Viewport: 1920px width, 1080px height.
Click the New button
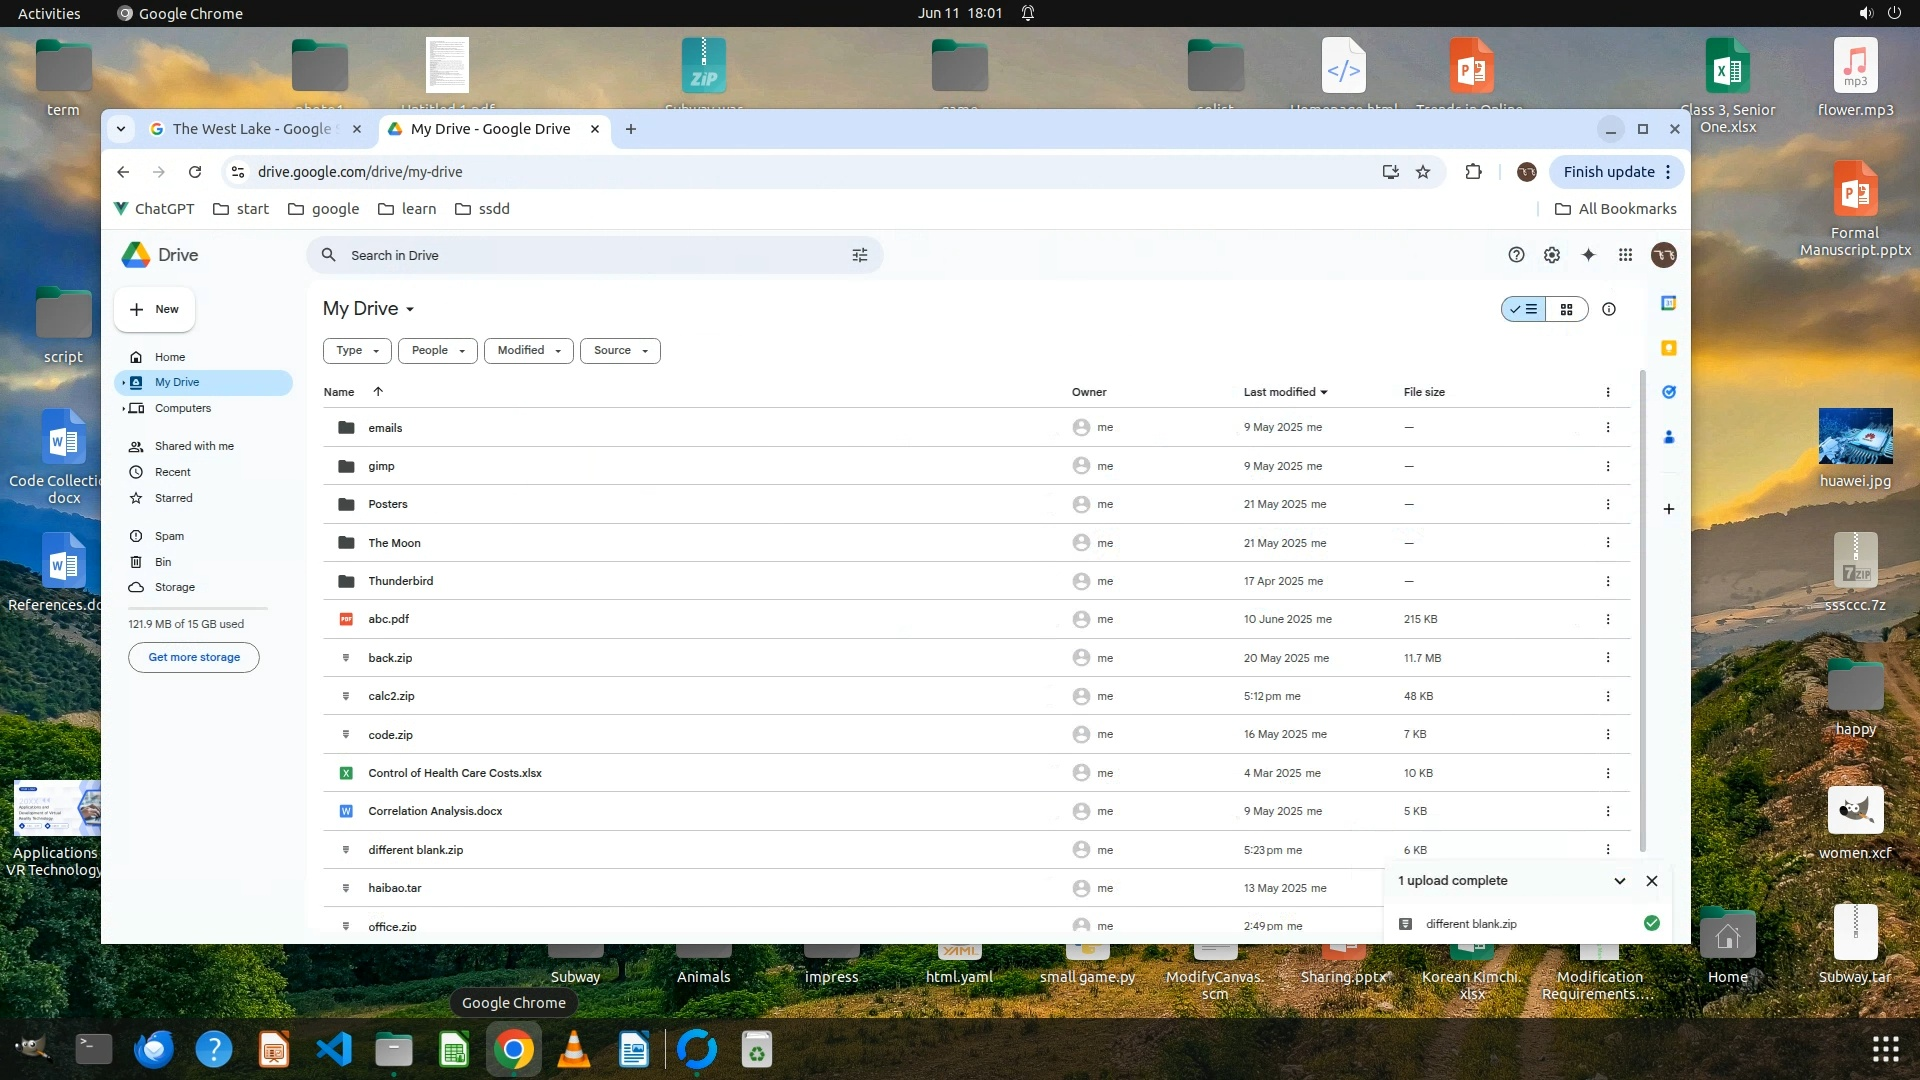coord(154,309)
